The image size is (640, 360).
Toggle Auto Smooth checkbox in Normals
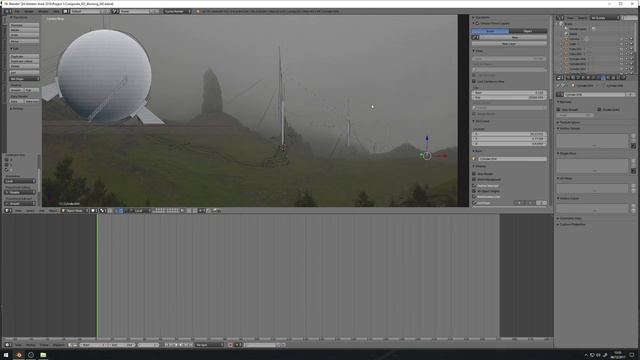[558, 109]
